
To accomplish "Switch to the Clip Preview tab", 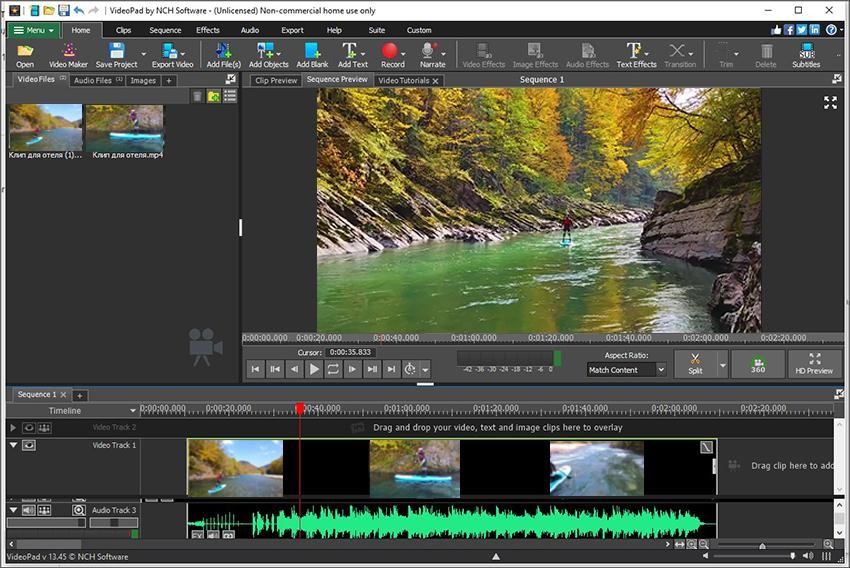I will 275,80.
